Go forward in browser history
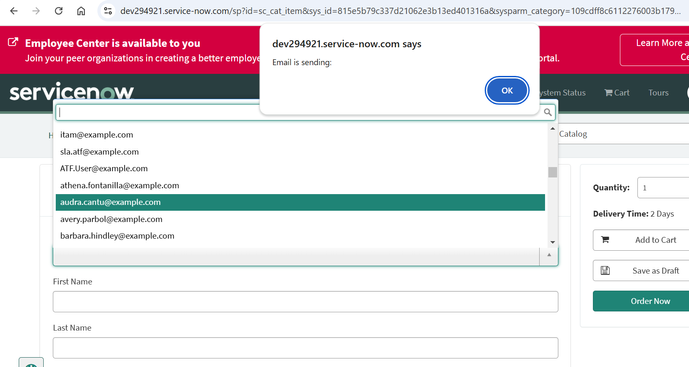 36,11
